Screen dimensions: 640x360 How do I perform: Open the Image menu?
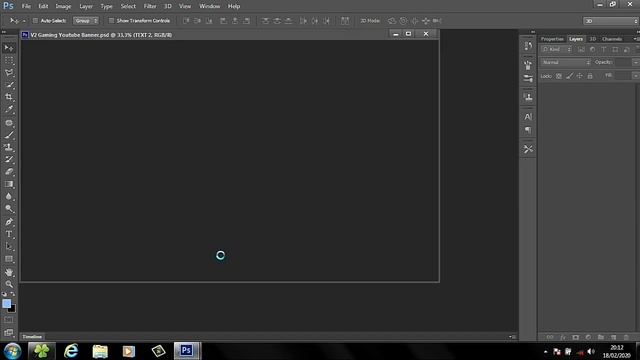[x=63, y=6]
